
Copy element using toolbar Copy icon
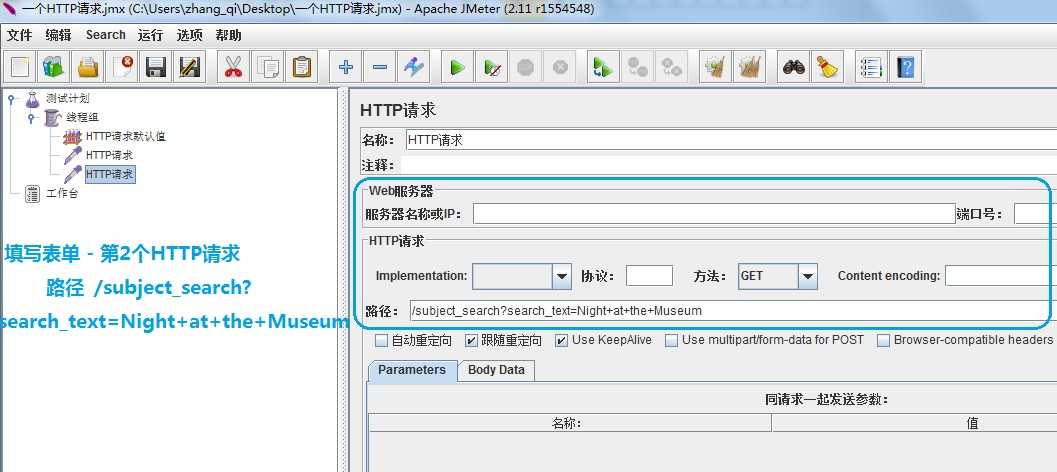click(267, 67)
